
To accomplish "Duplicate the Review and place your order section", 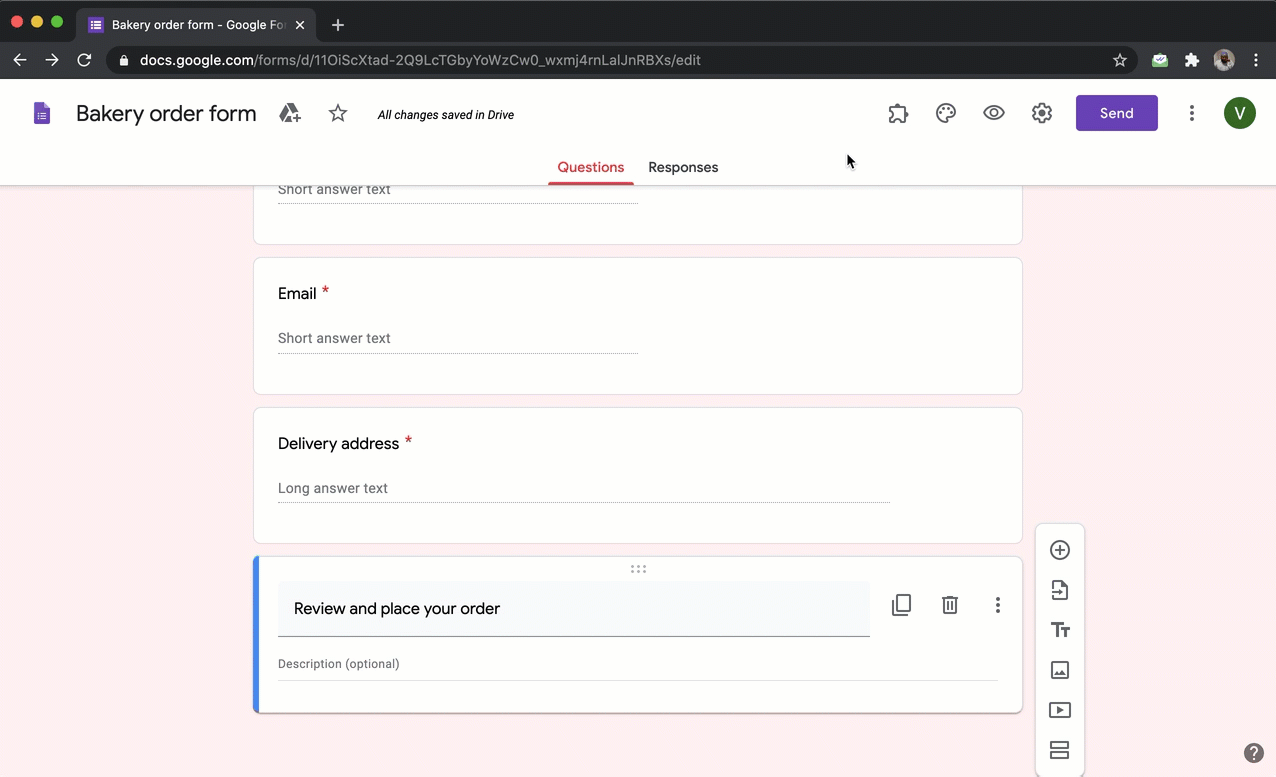I will point(901,604).
